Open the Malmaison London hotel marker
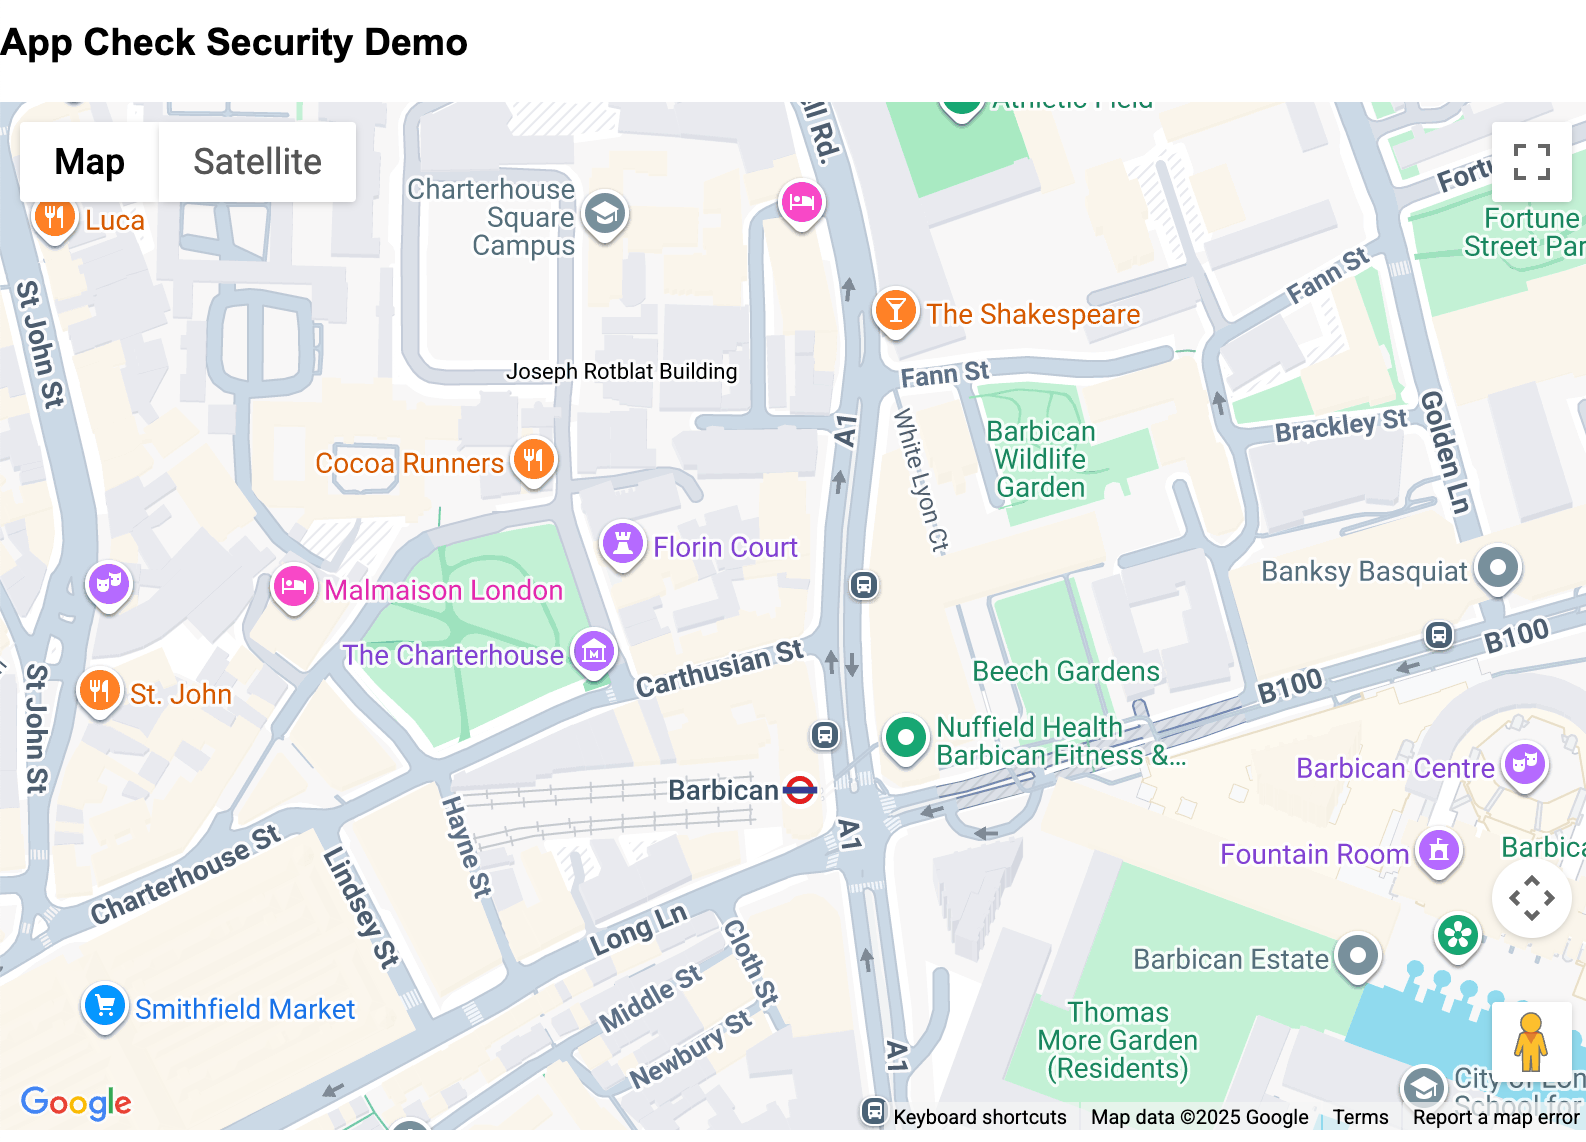The height and width of the screenshot is (1142, 1586). tap(293, 587)
